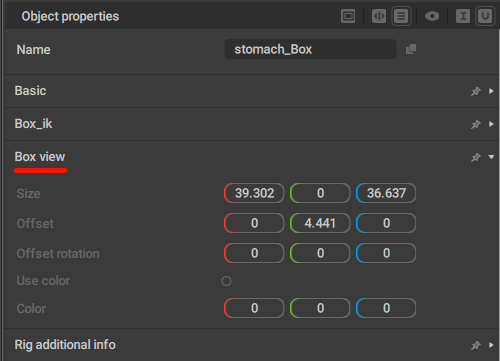Enable the Use color option

tap(226, 281)
